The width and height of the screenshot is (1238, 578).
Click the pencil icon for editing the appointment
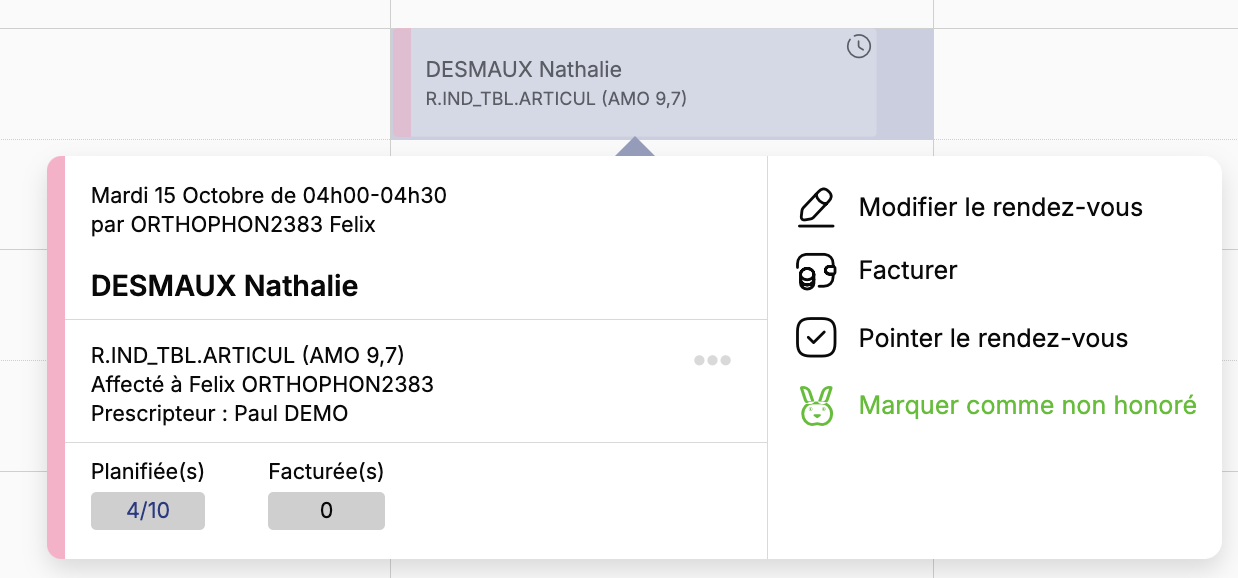[816, 208]
